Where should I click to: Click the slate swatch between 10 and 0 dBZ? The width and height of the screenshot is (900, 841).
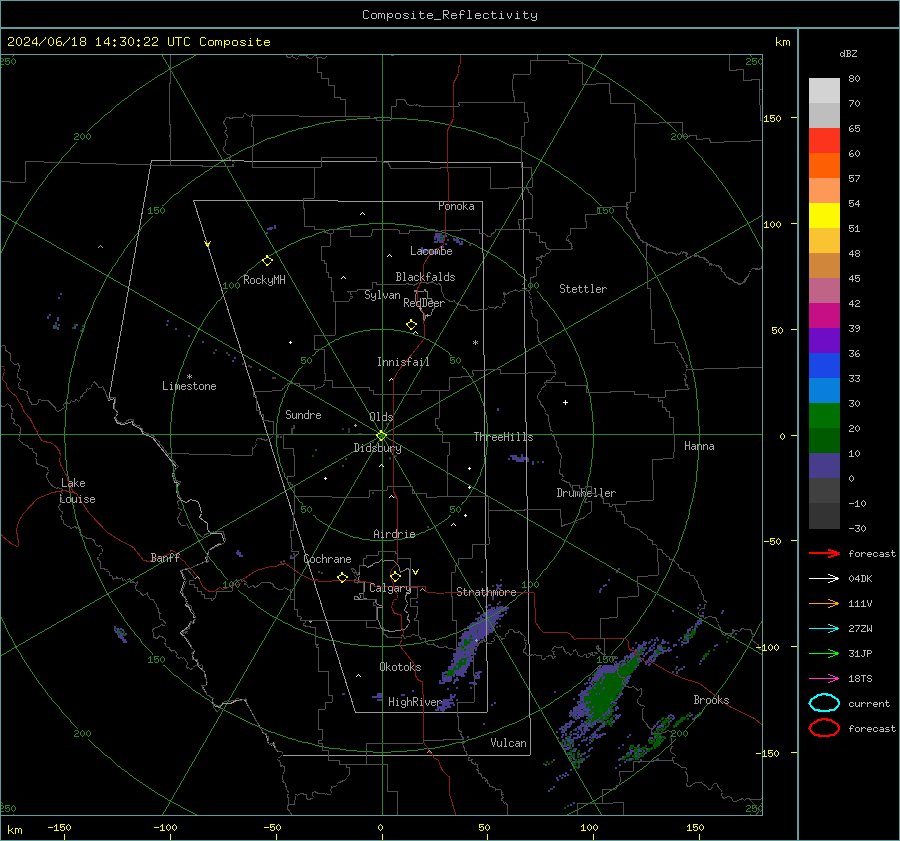point(824,466)
